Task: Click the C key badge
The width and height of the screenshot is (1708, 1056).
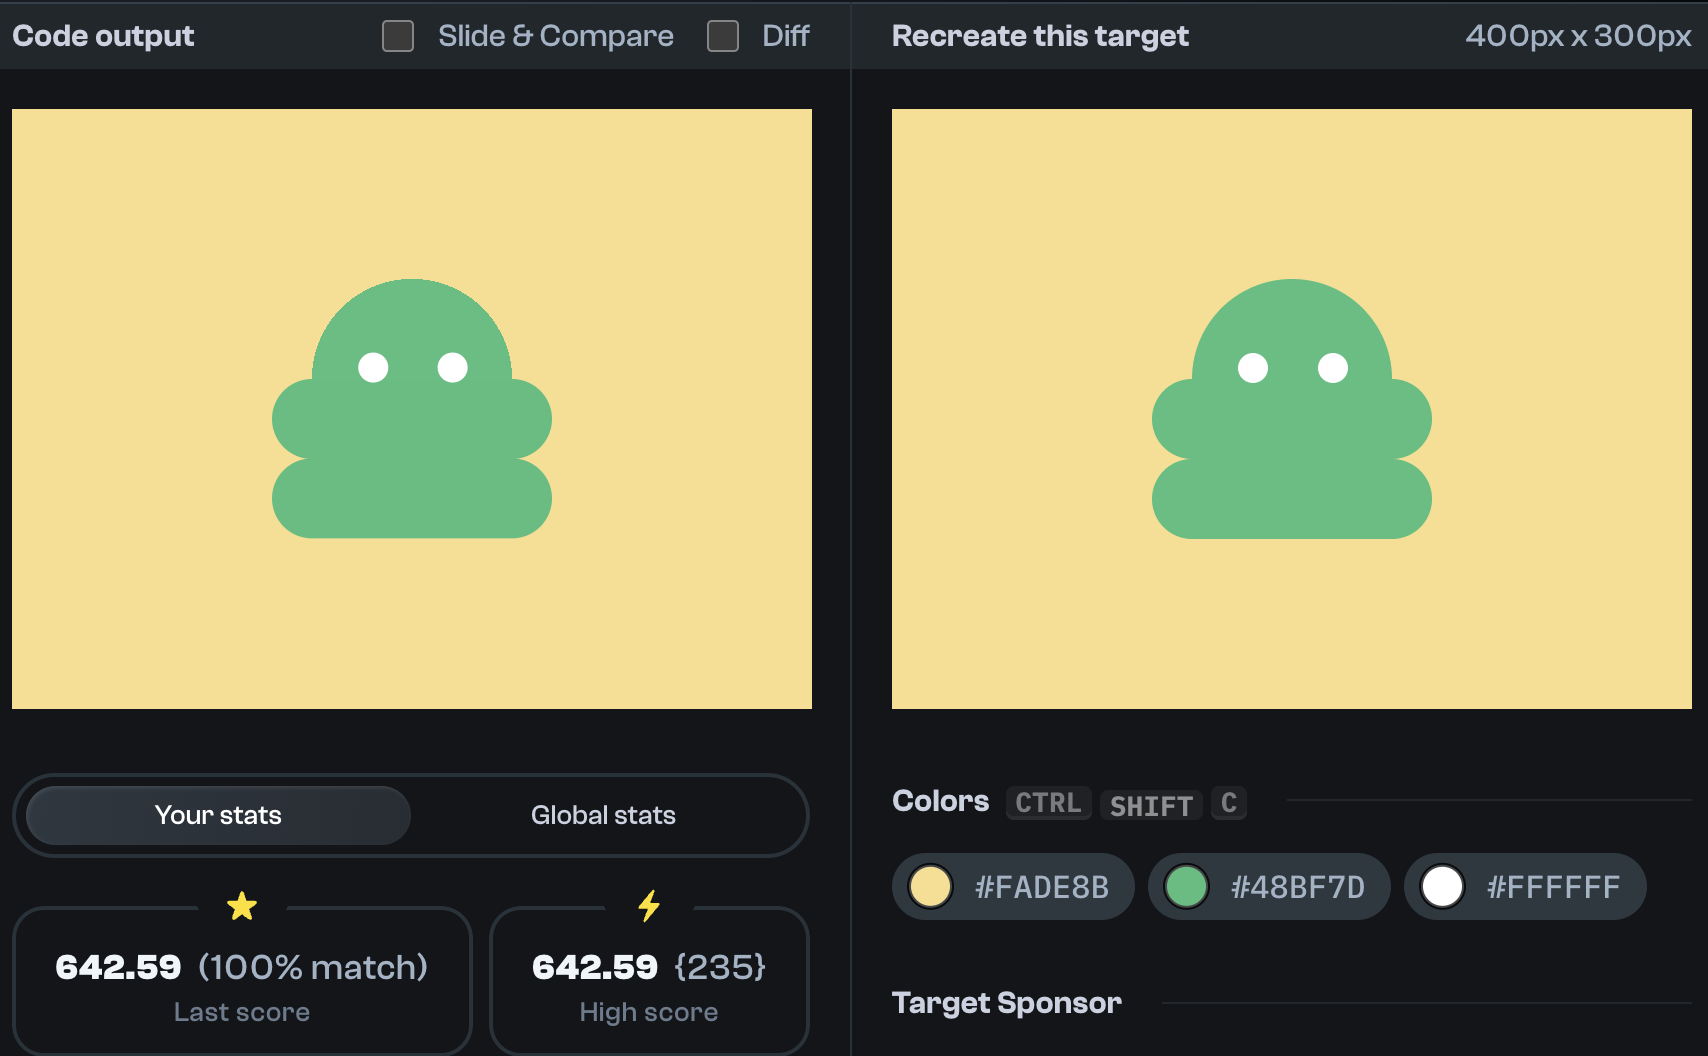Action: [x=1229, y=803]
